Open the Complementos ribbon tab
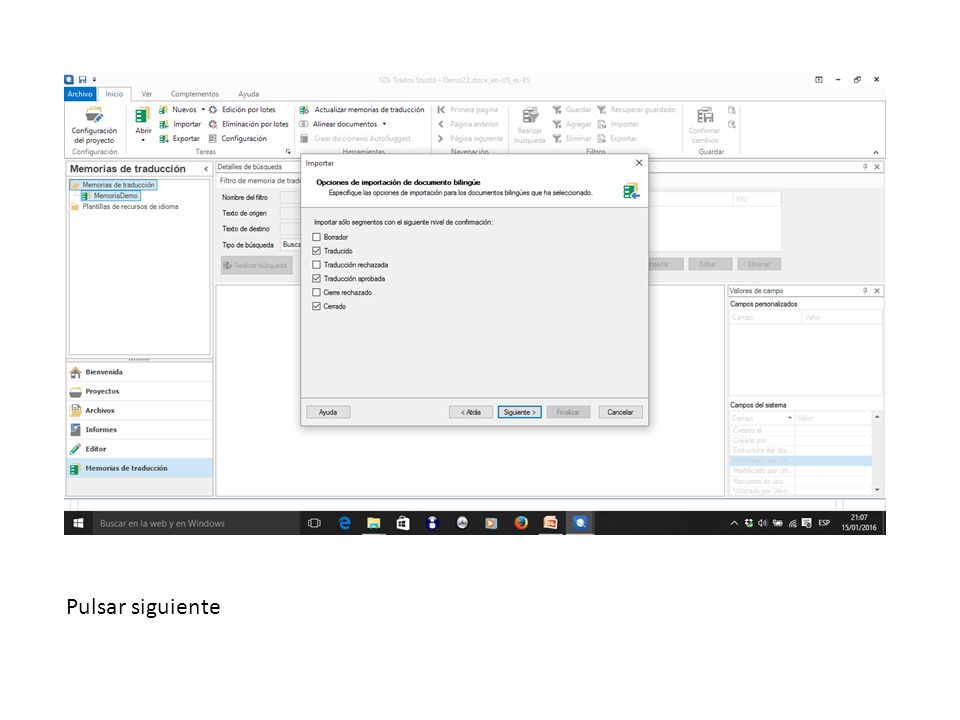The height and width of the screenshot is (720, 960). pos(195,94)
